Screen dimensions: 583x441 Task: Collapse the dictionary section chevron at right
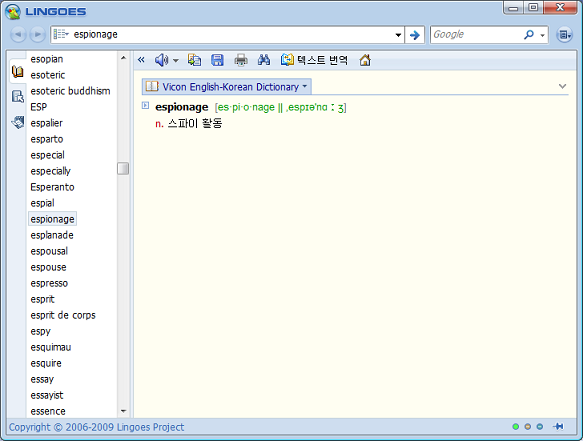pos(562,86)
